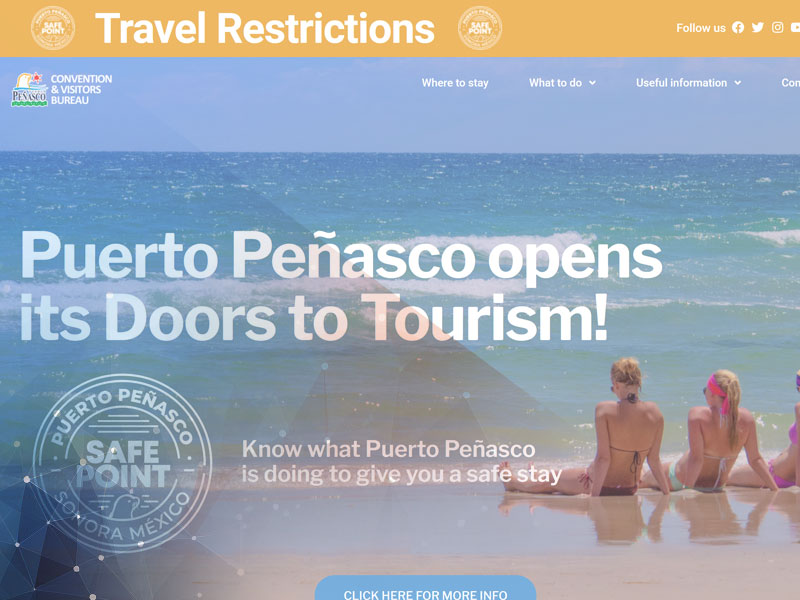
Task: Click the large Puerto Peñasco Safe Point stamp
Action: [x=122, y=463]
